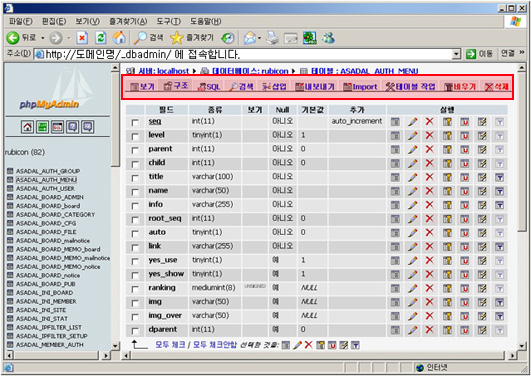Select the ranking field checkbox

click(135, 289)
